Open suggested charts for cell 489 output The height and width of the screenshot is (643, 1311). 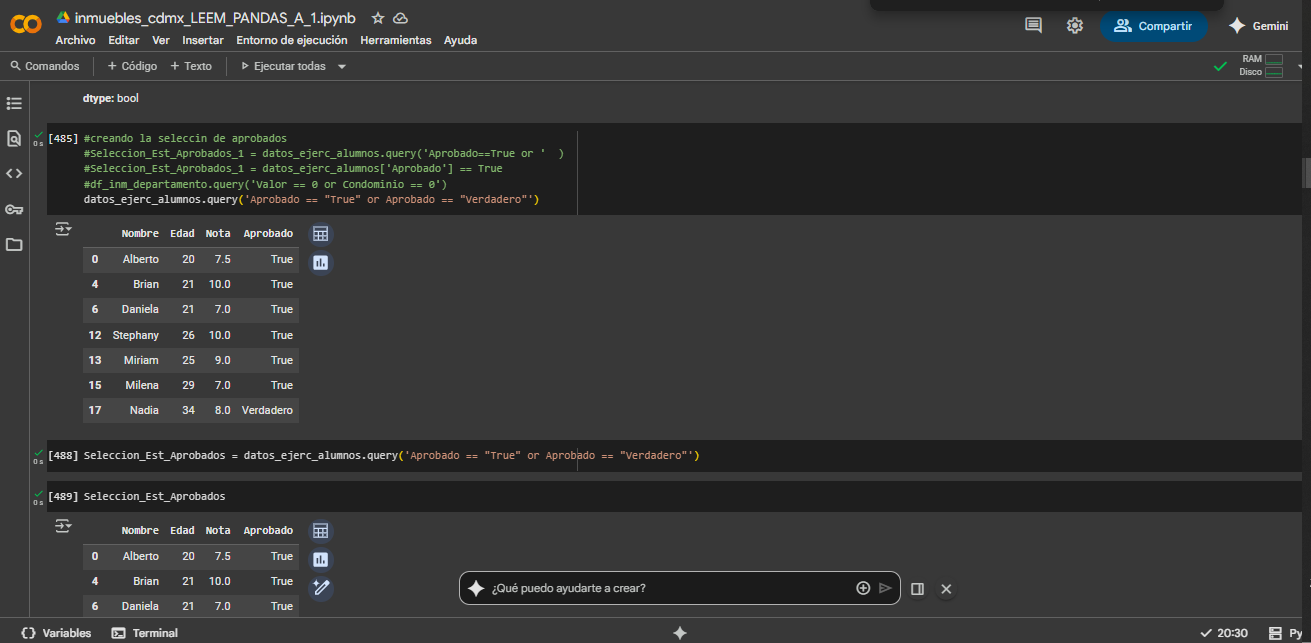320,560
